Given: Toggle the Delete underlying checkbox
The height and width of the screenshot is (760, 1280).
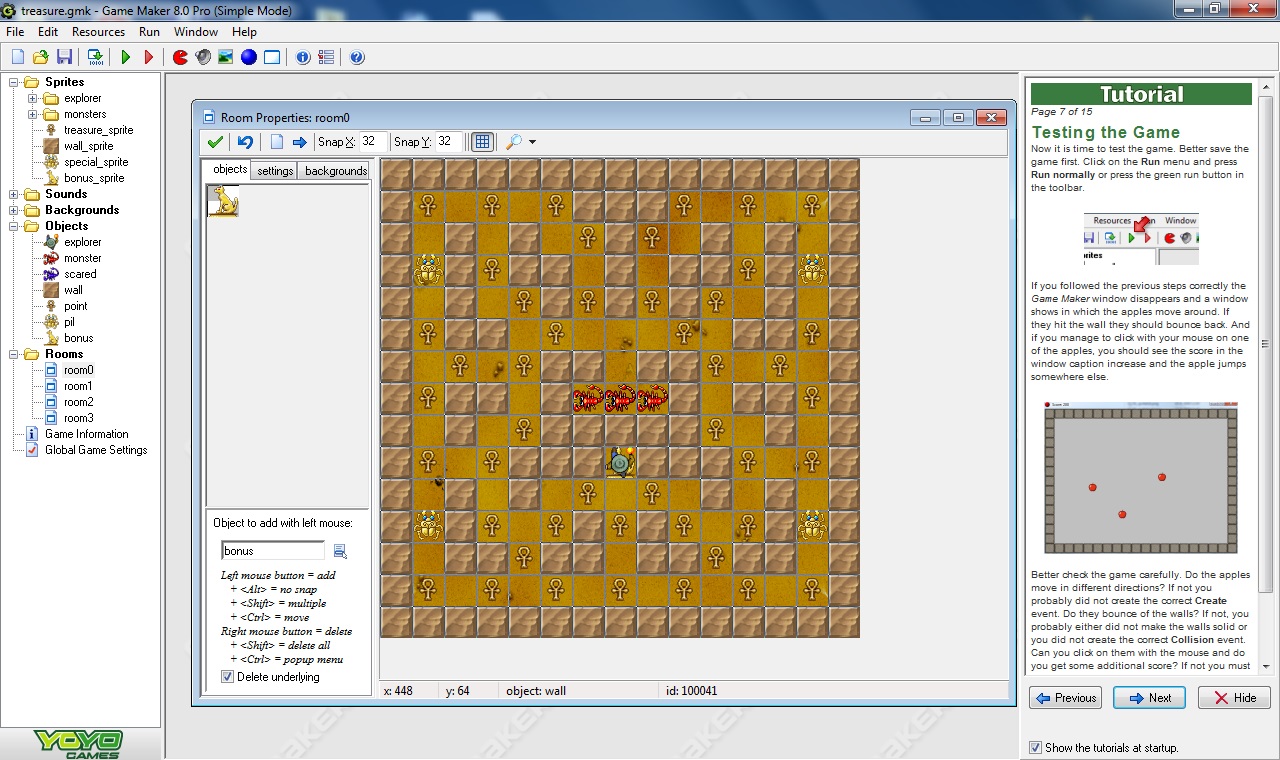Looking at the screenshot, I should [228, 677].
